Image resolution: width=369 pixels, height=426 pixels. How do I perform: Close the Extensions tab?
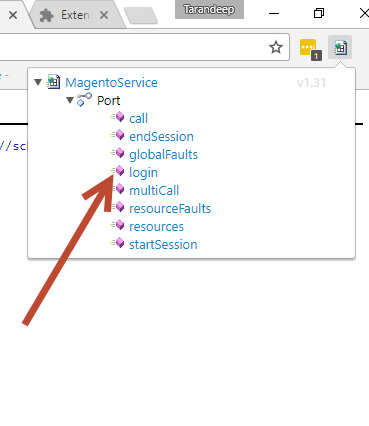[104, 15]
